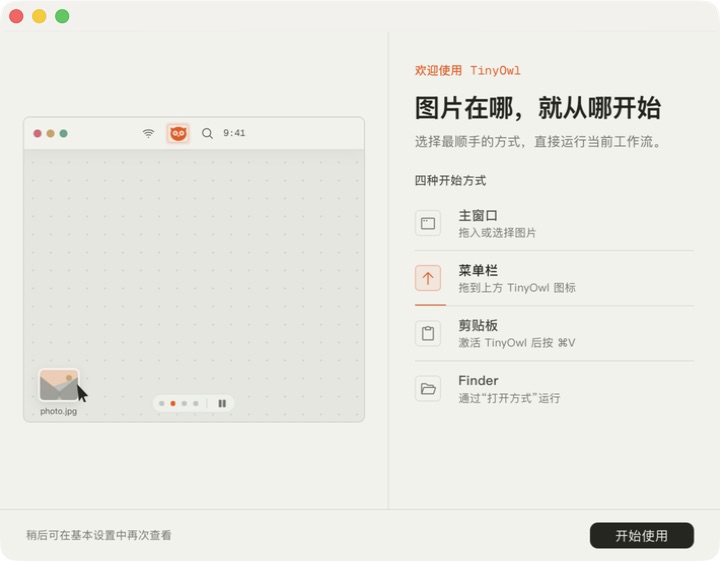Click the 激活 TinyOwl 后按 ⌘V text

click(x=517, y=343)
